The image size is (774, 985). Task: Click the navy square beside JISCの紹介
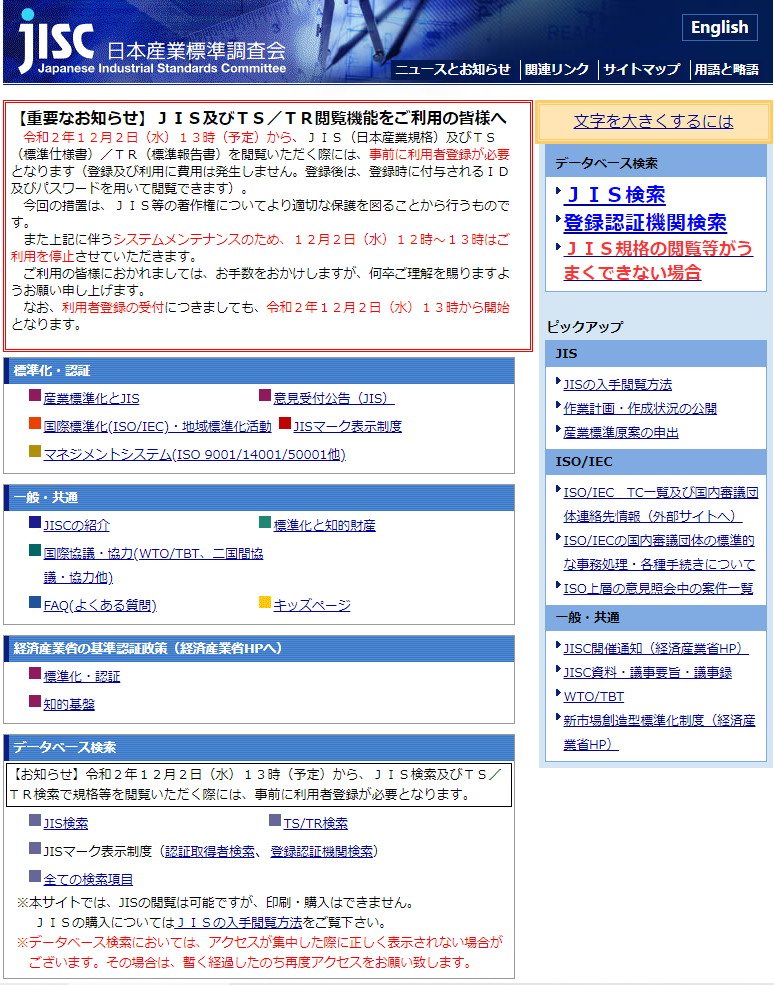[35, 522]
